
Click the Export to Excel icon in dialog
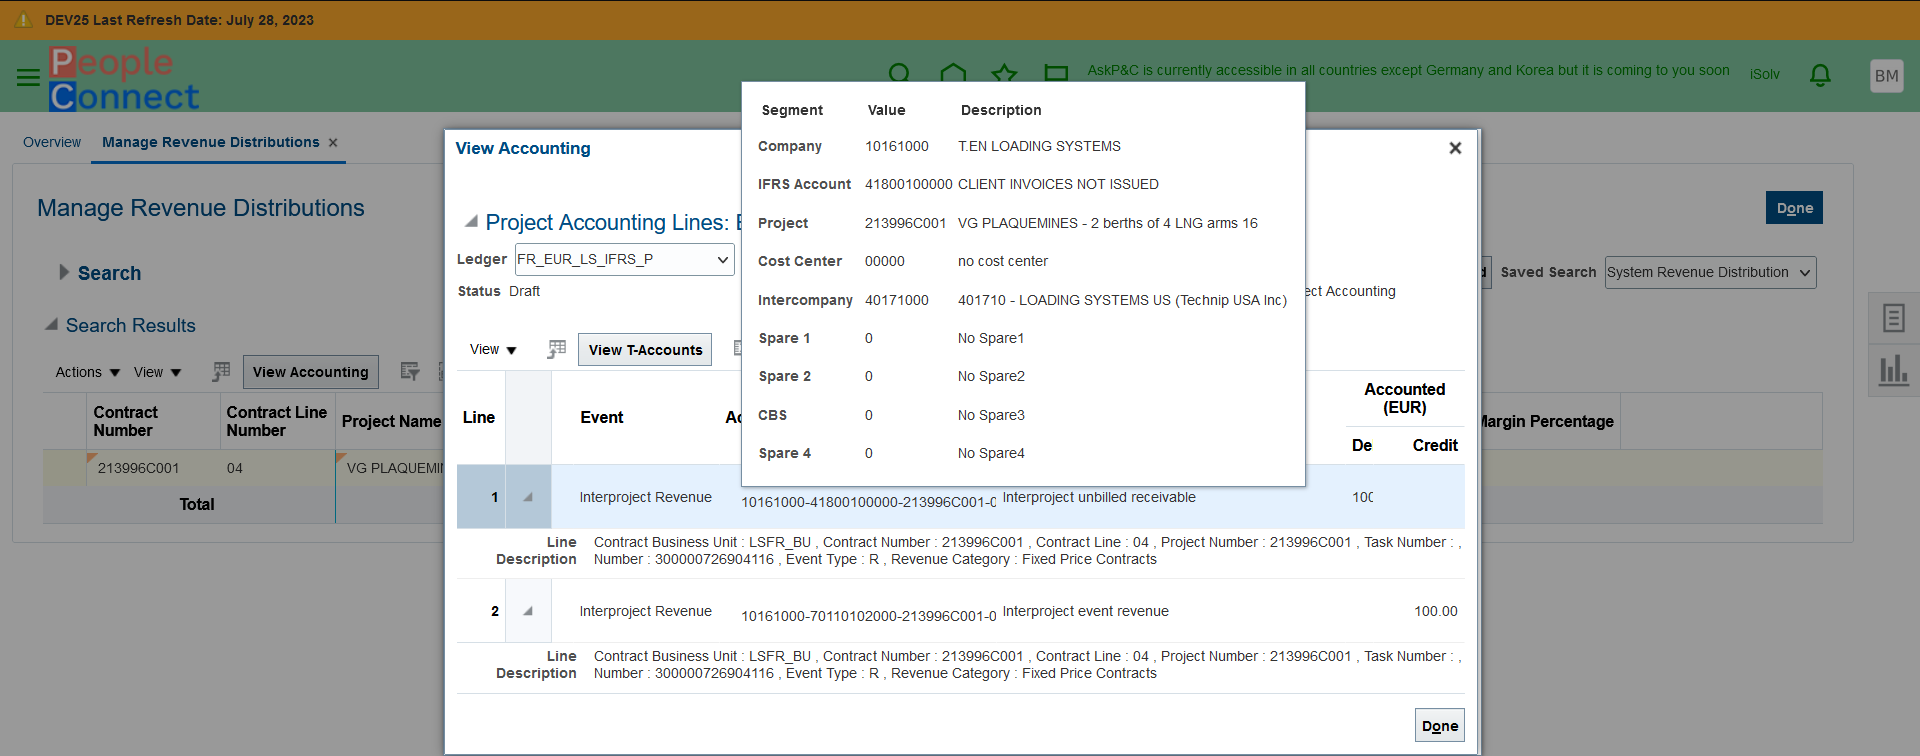pos(557,349)
